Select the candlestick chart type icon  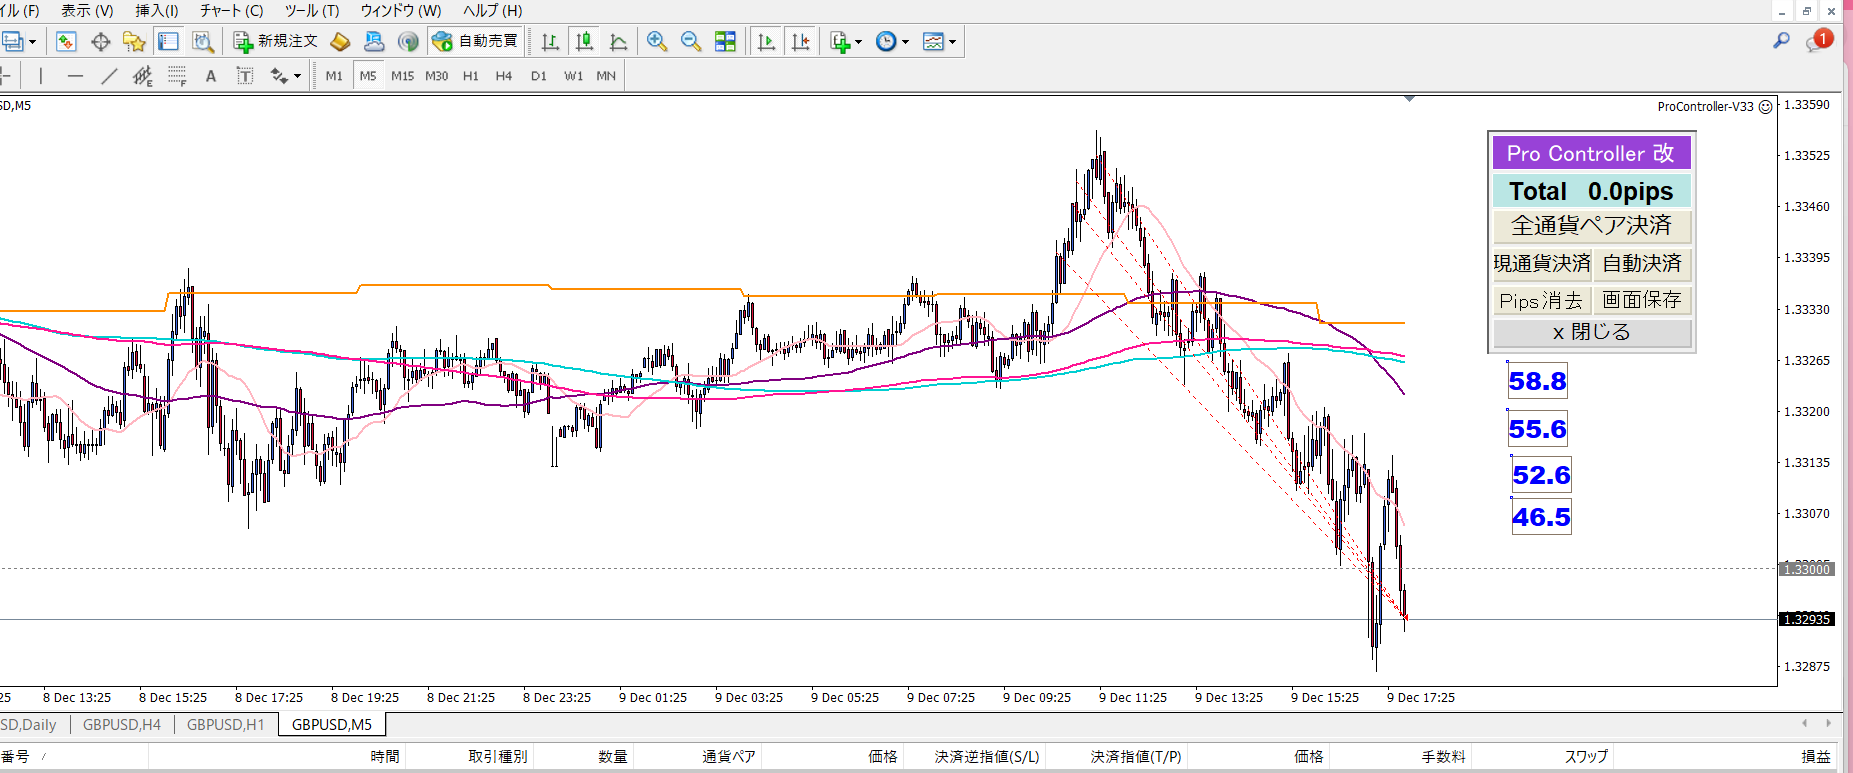tap(585, 41)
